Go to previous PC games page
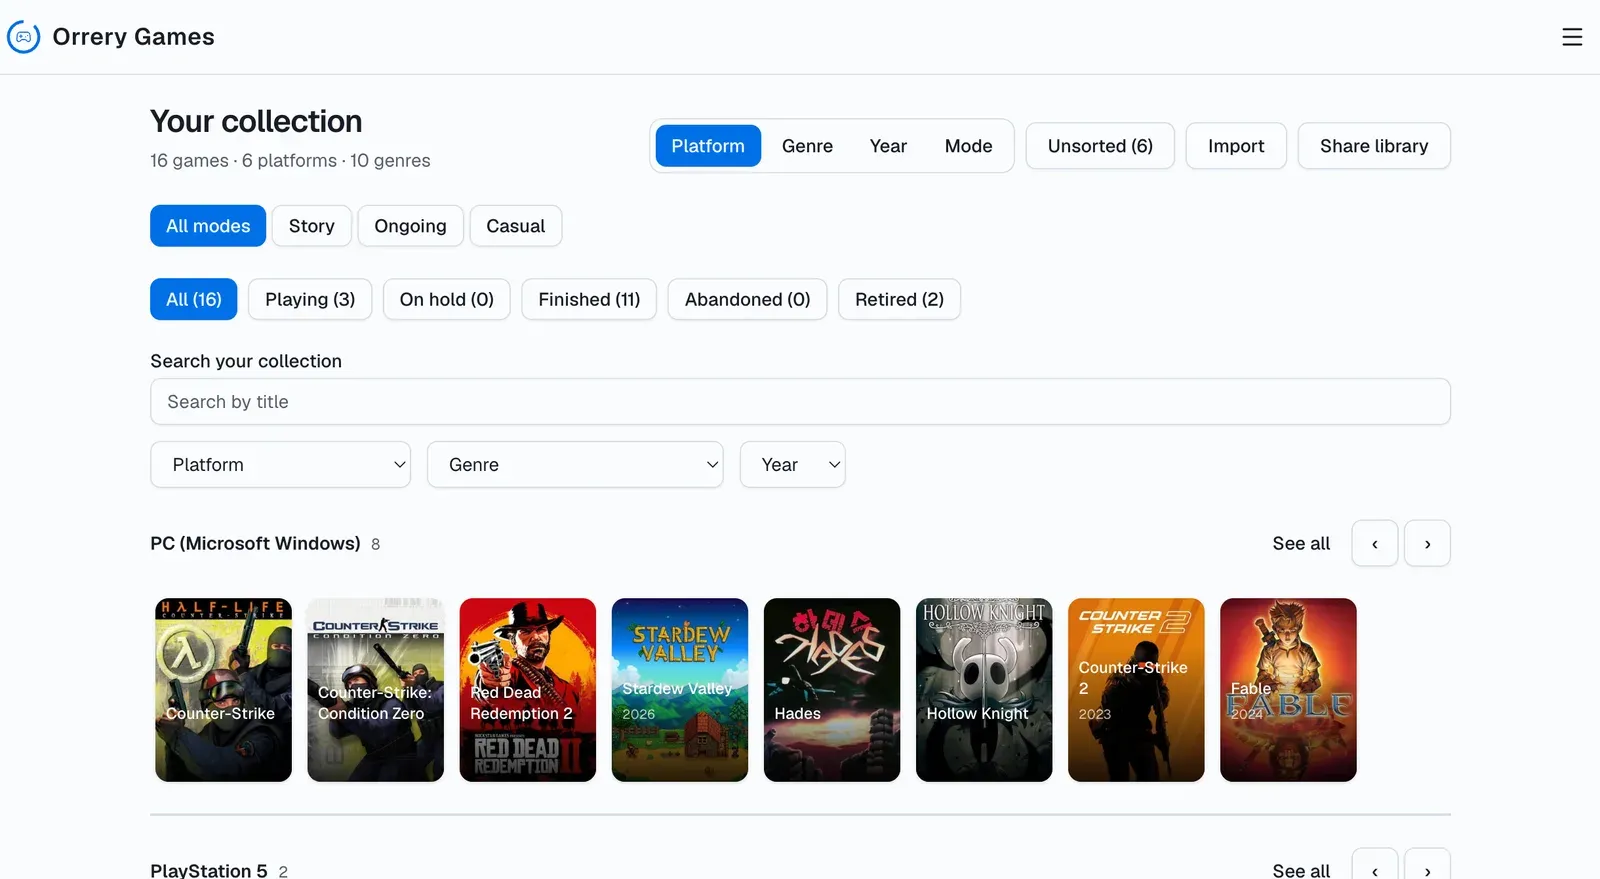The height and width of the screenshot is (879, 1600). 1375,544
